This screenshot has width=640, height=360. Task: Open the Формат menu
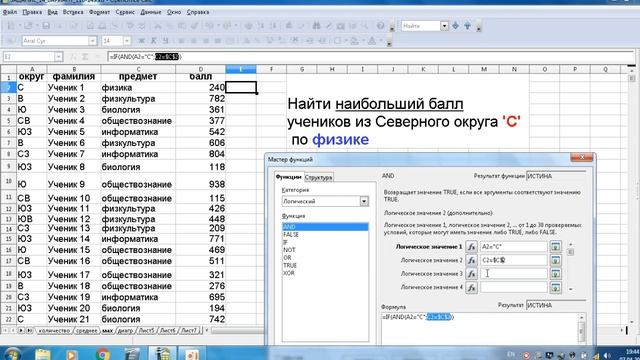pyautogui.click(x=99, y=12)
